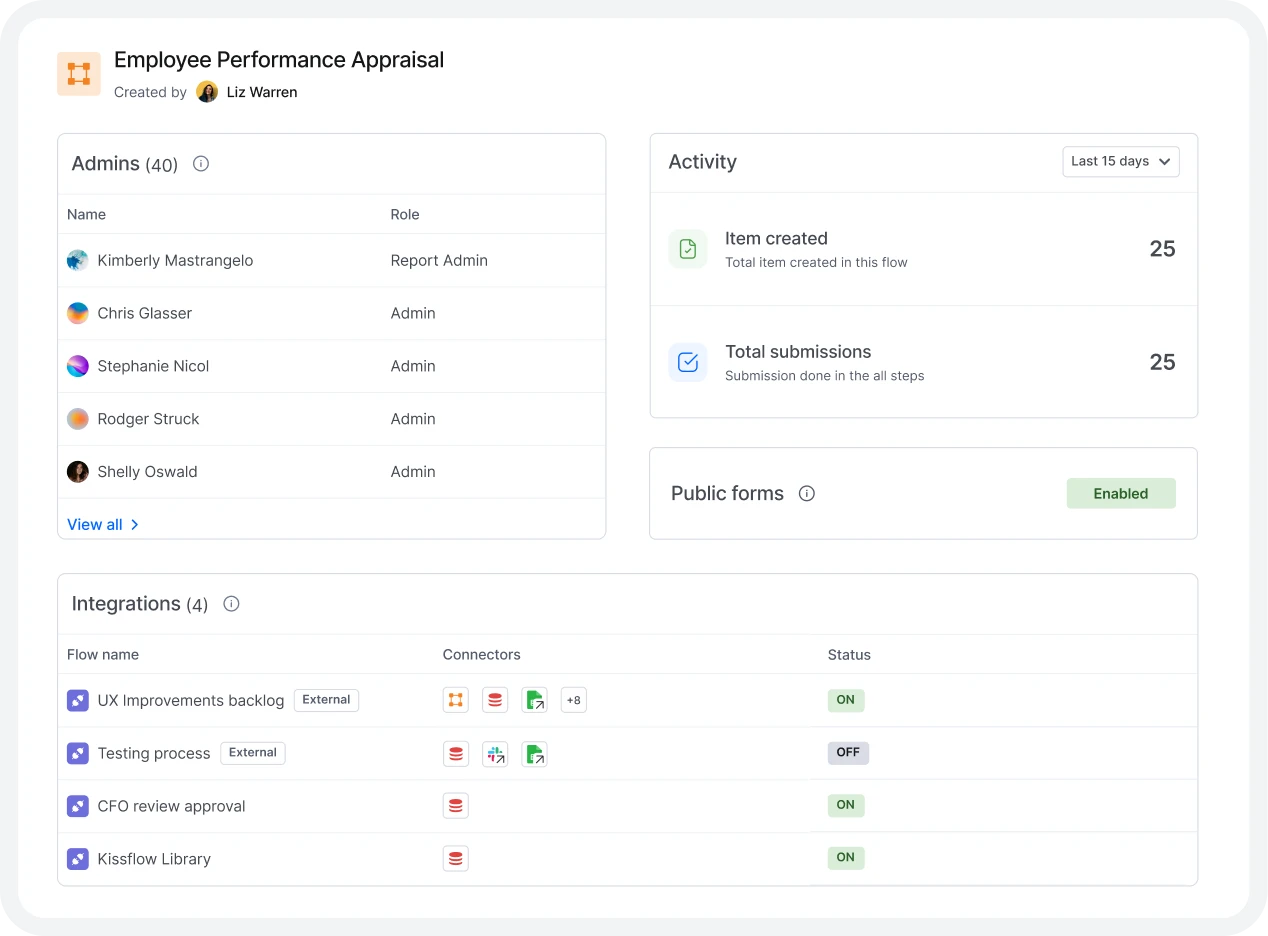Click the Connectors column header

pos(482,655)
